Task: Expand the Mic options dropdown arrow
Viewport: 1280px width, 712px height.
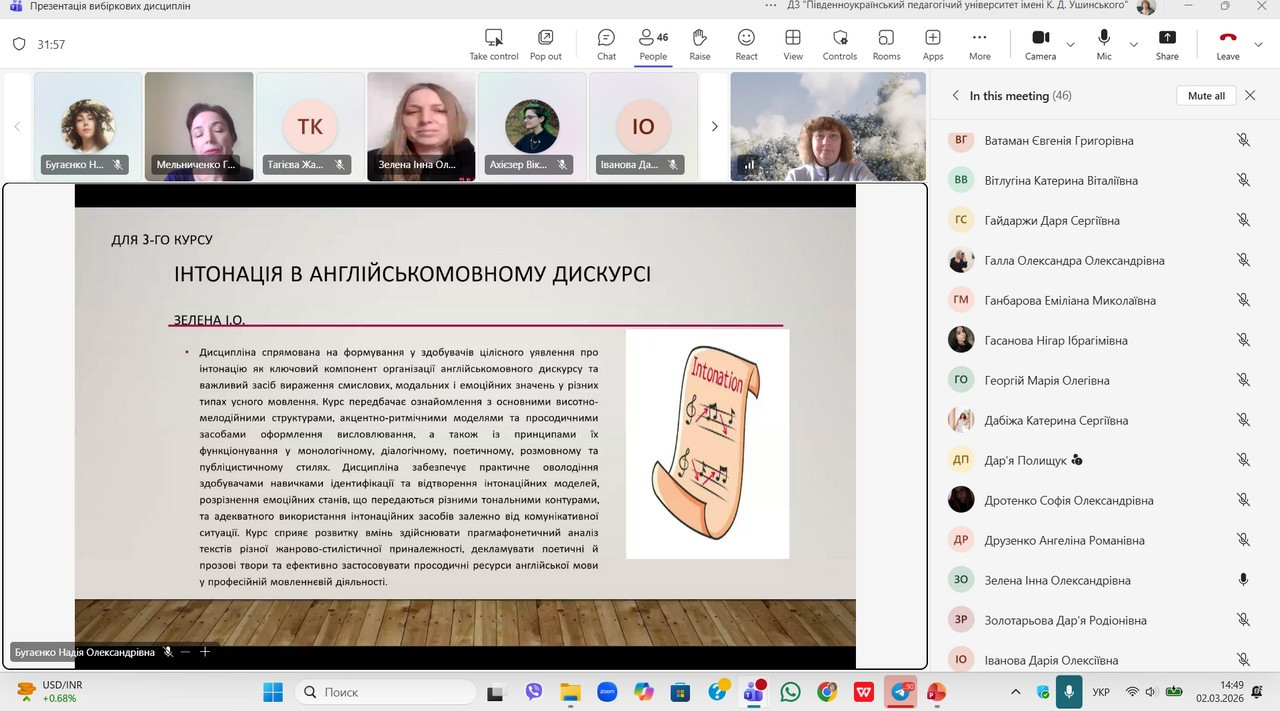Action: (x=1133, y=45)
